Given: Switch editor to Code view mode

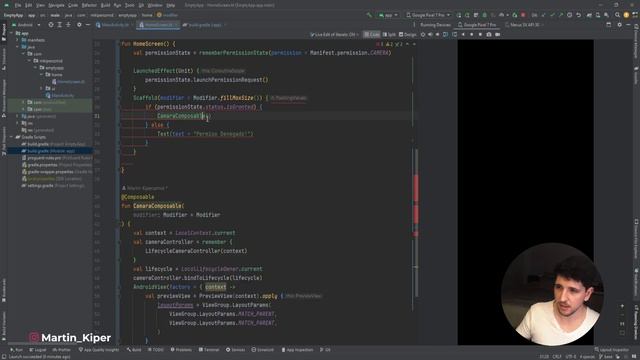Looking at the screenshot, I should tap(371, 35).
